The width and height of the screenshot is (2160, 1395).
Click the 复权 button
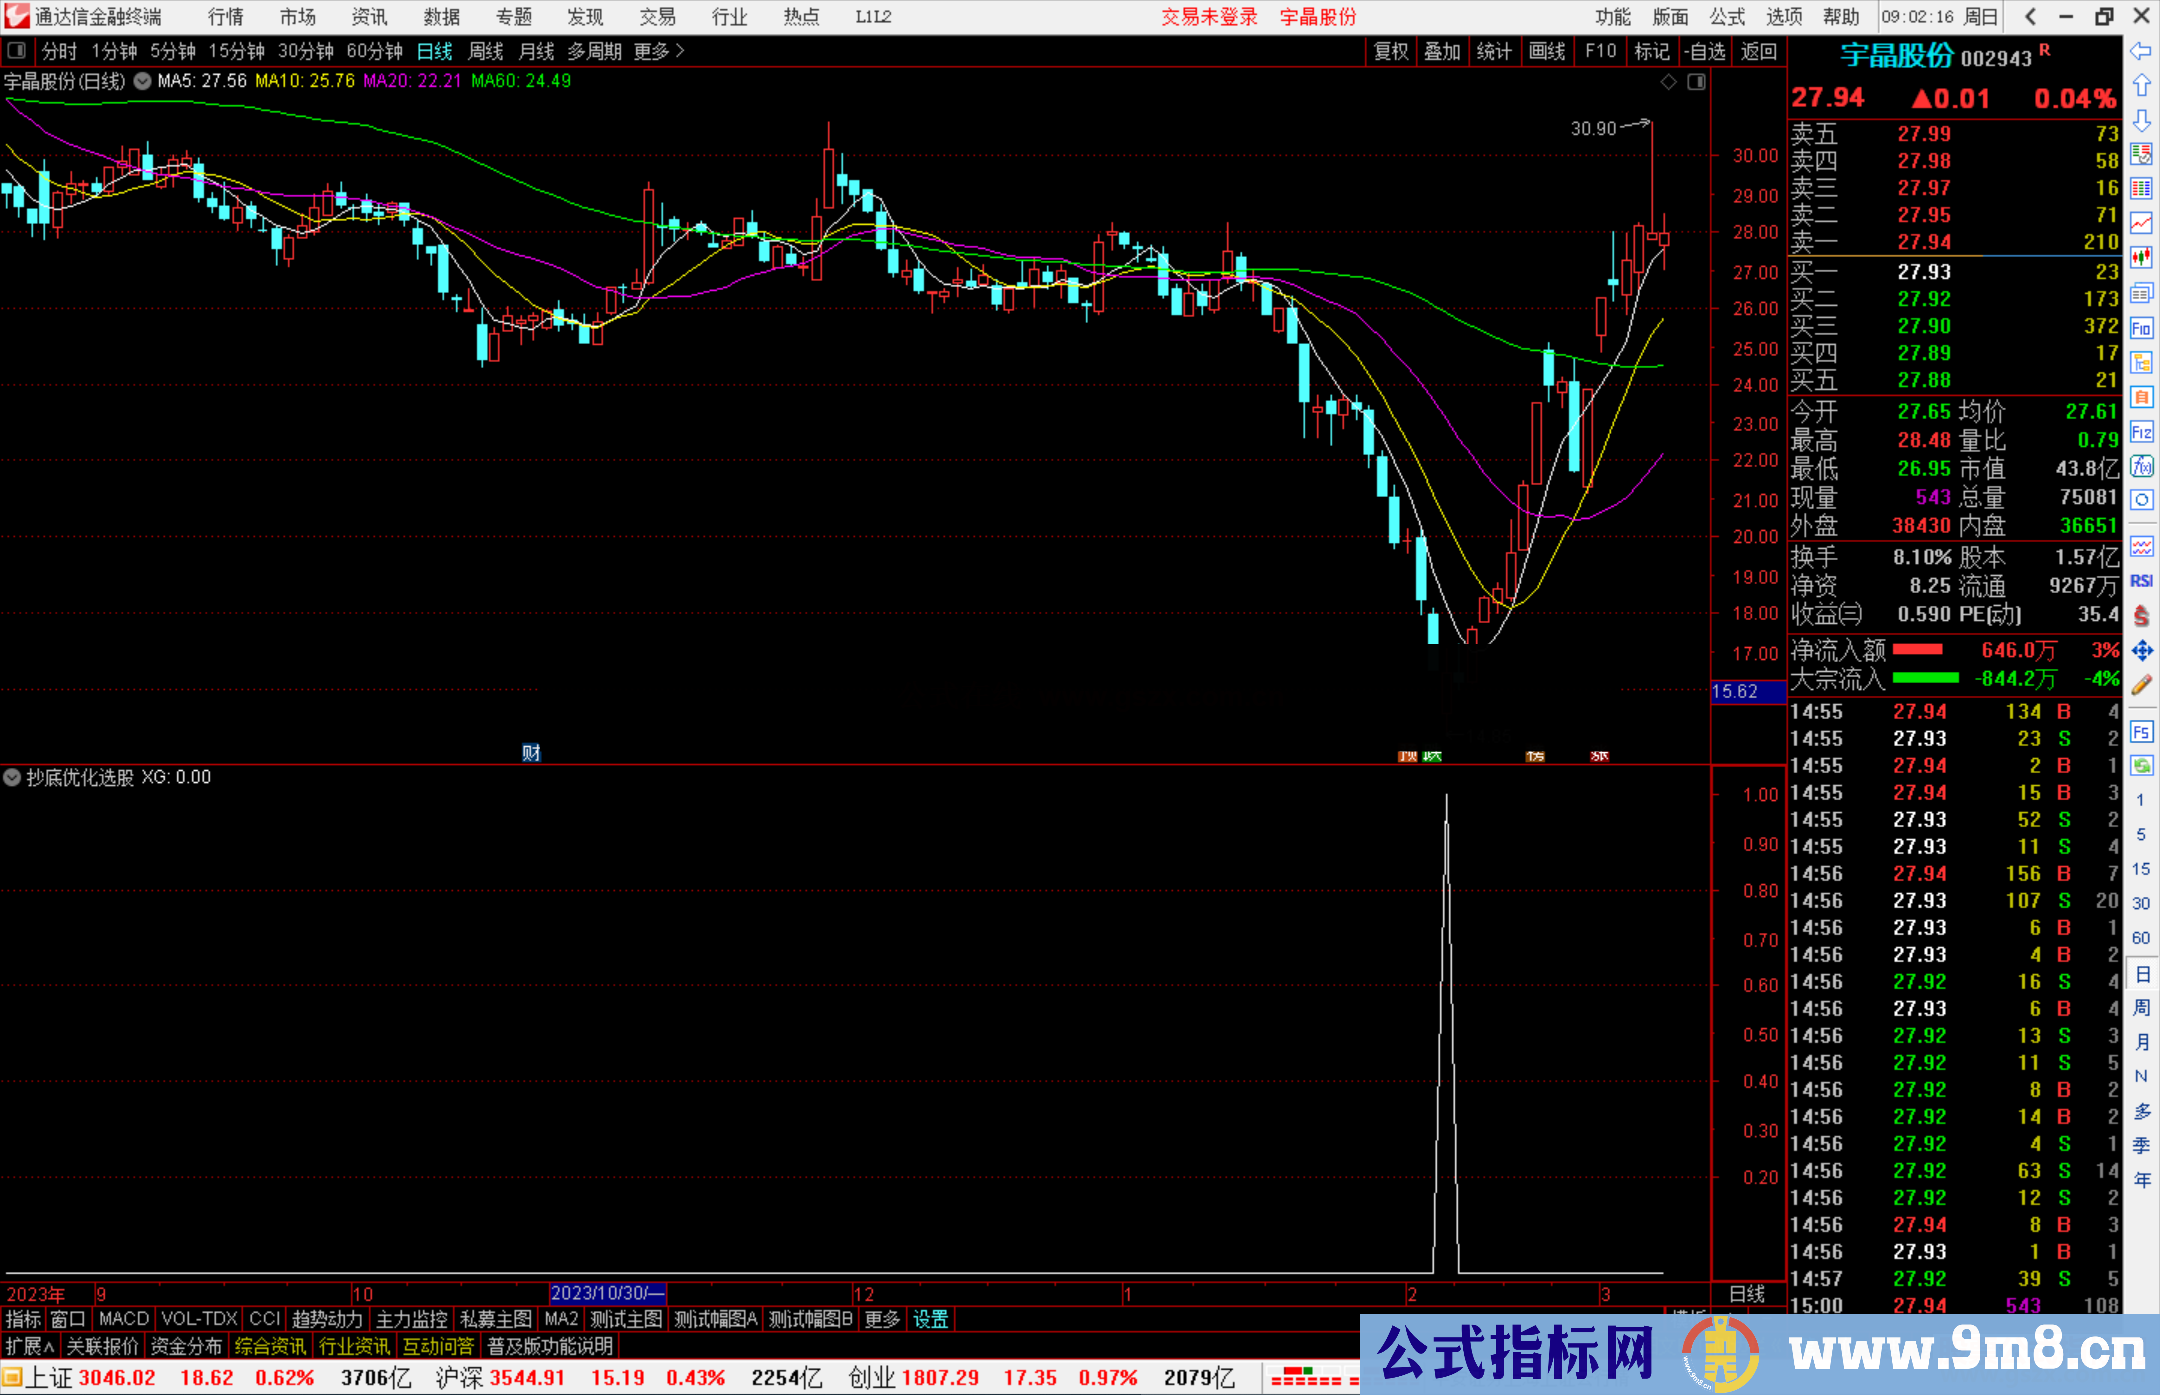coord(1391,51)
